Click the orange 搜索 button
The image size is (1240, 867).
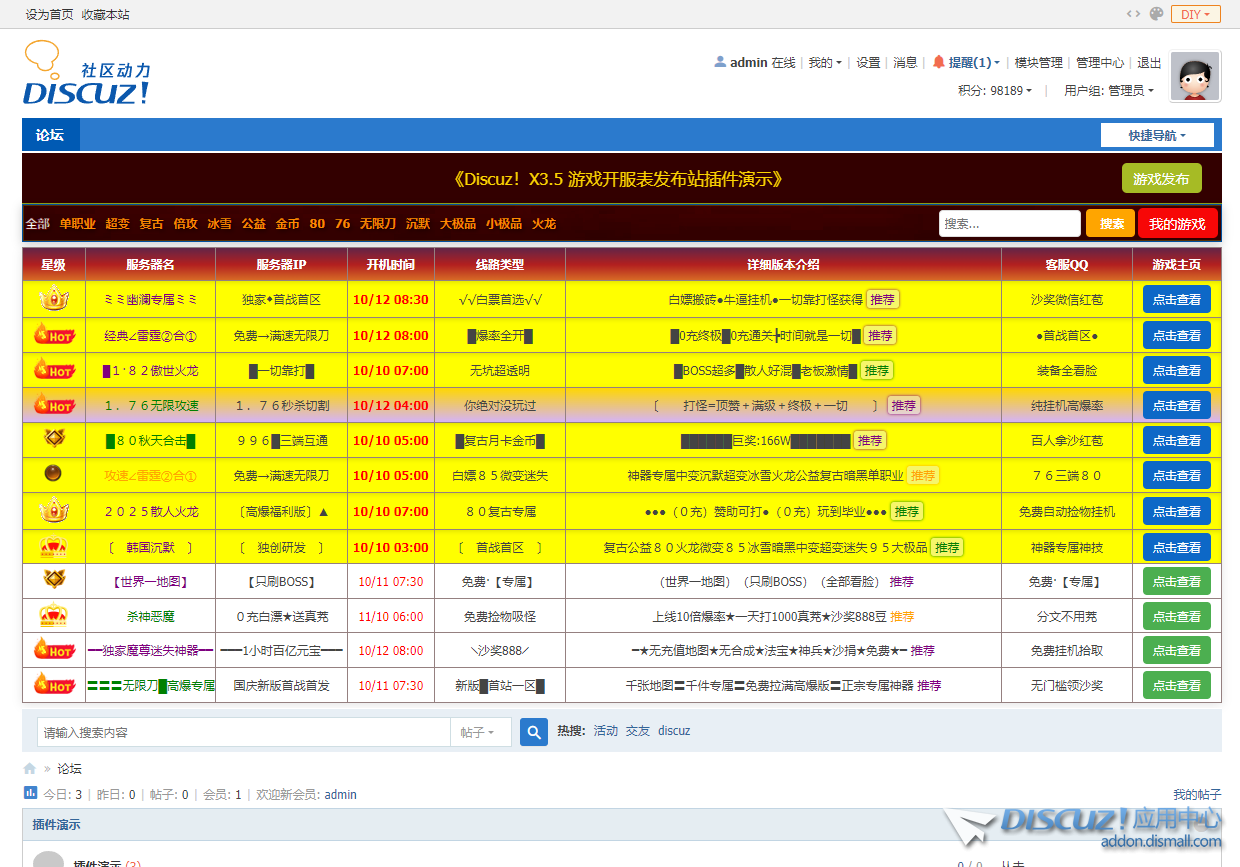point(1111,223)
